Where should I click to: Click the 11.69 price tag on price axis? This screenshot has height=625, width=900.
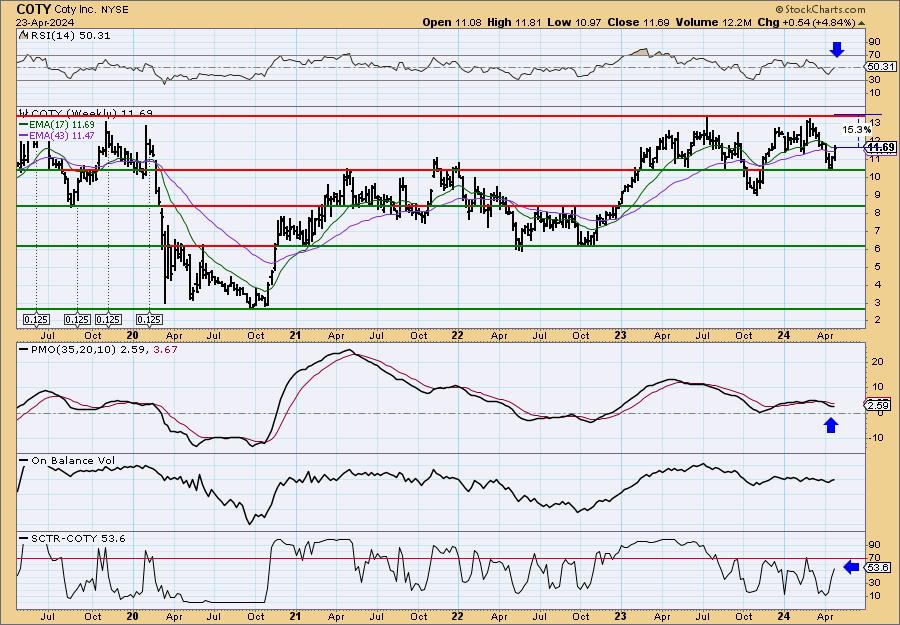881,147
